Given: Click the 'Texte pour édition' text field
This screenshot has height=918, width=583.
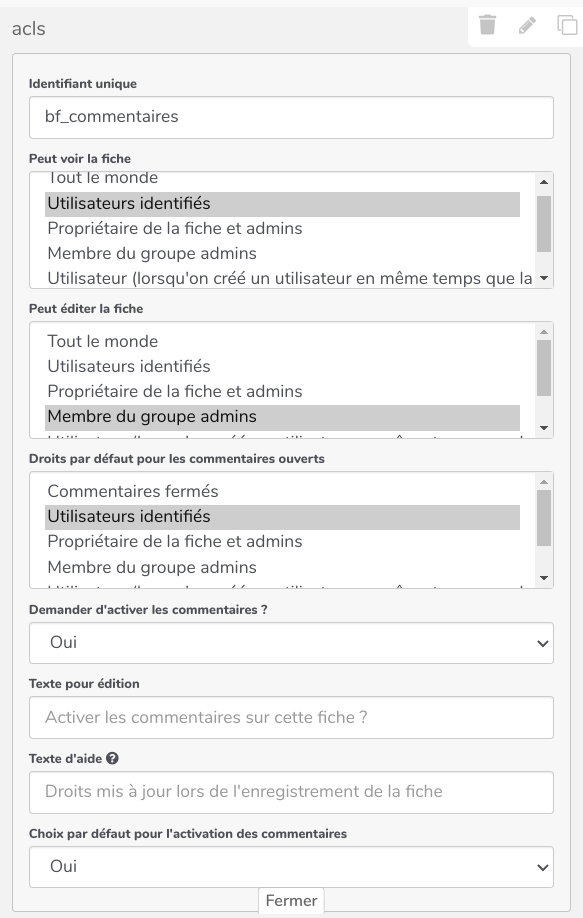Looking at the screenshot, I should click(x=290, y=717).
